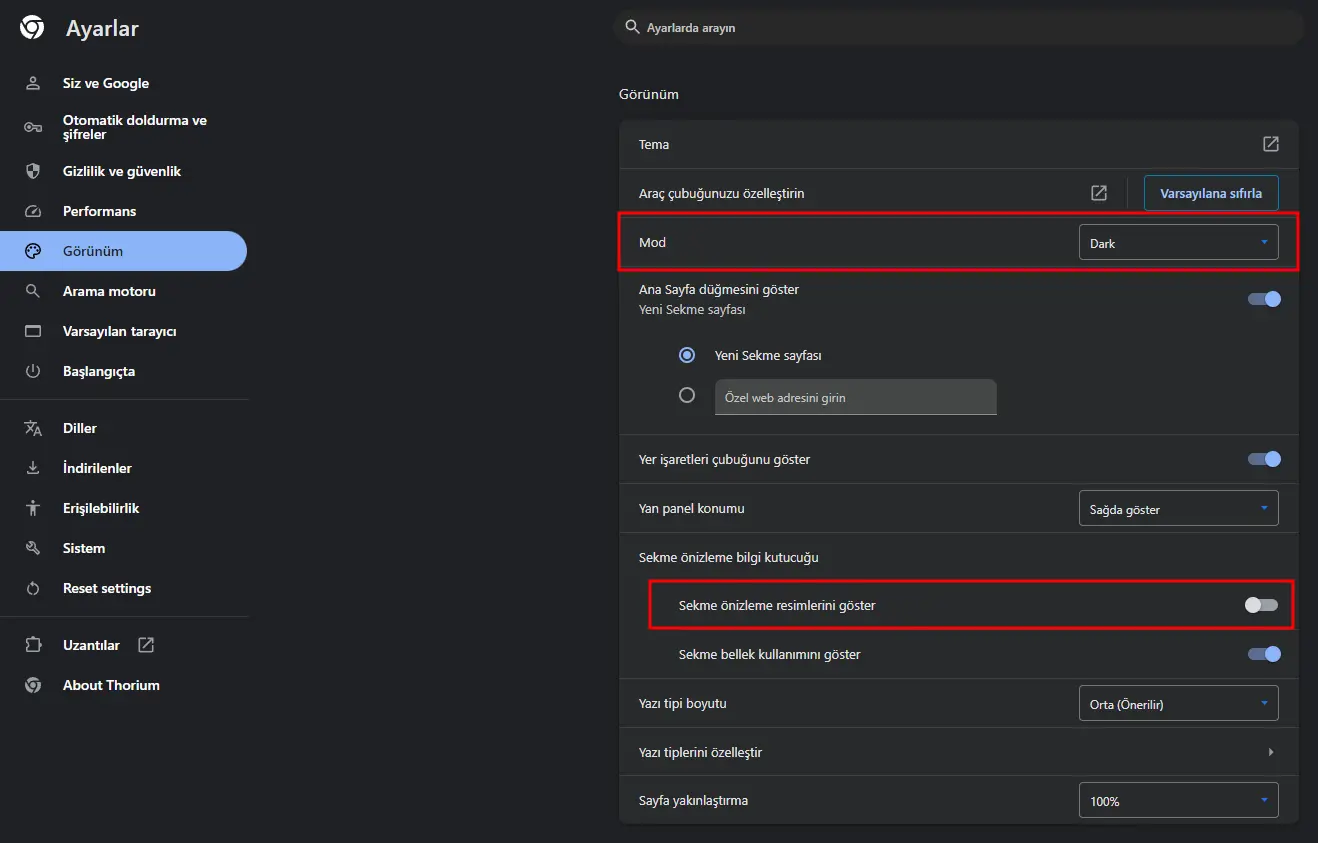1318x843 pixels.
Task: Expand the Yazı tiplerini özelleştir arrow
Action: 1271,752
